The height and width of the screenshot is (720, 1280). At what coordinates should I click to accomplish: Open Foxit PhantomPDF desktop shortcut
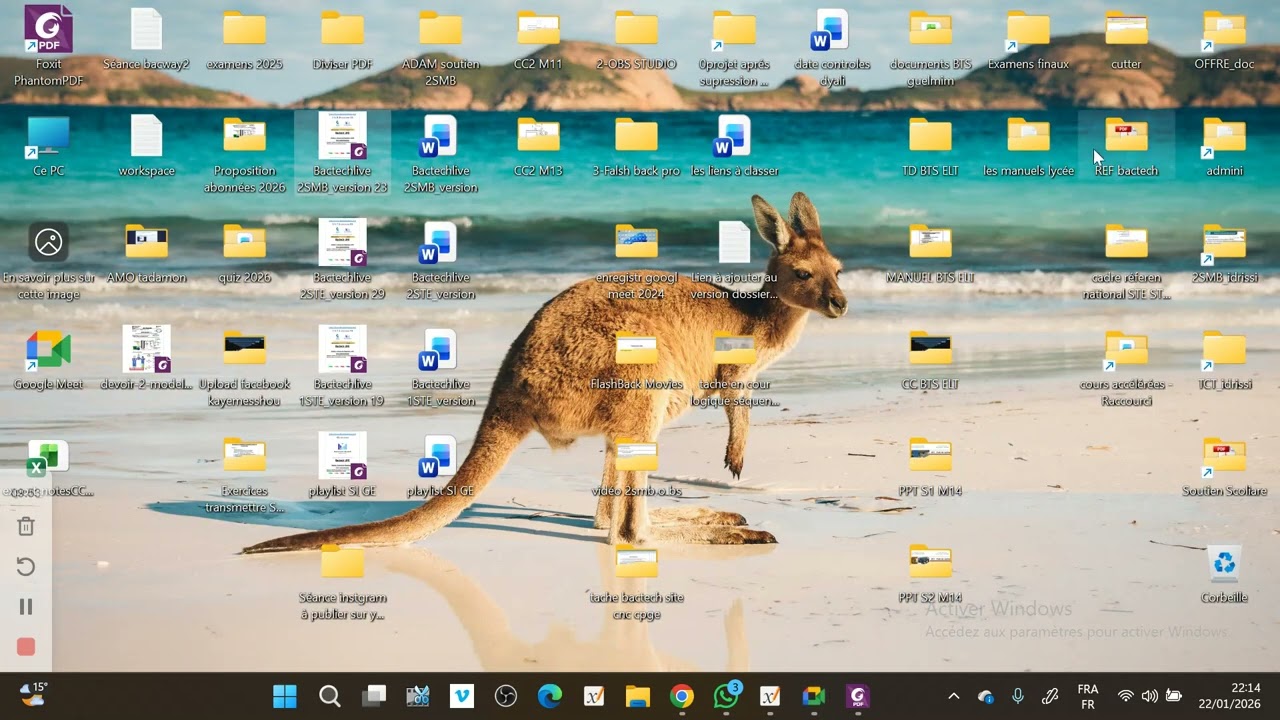pyautogui.click(x=48, y=46)
